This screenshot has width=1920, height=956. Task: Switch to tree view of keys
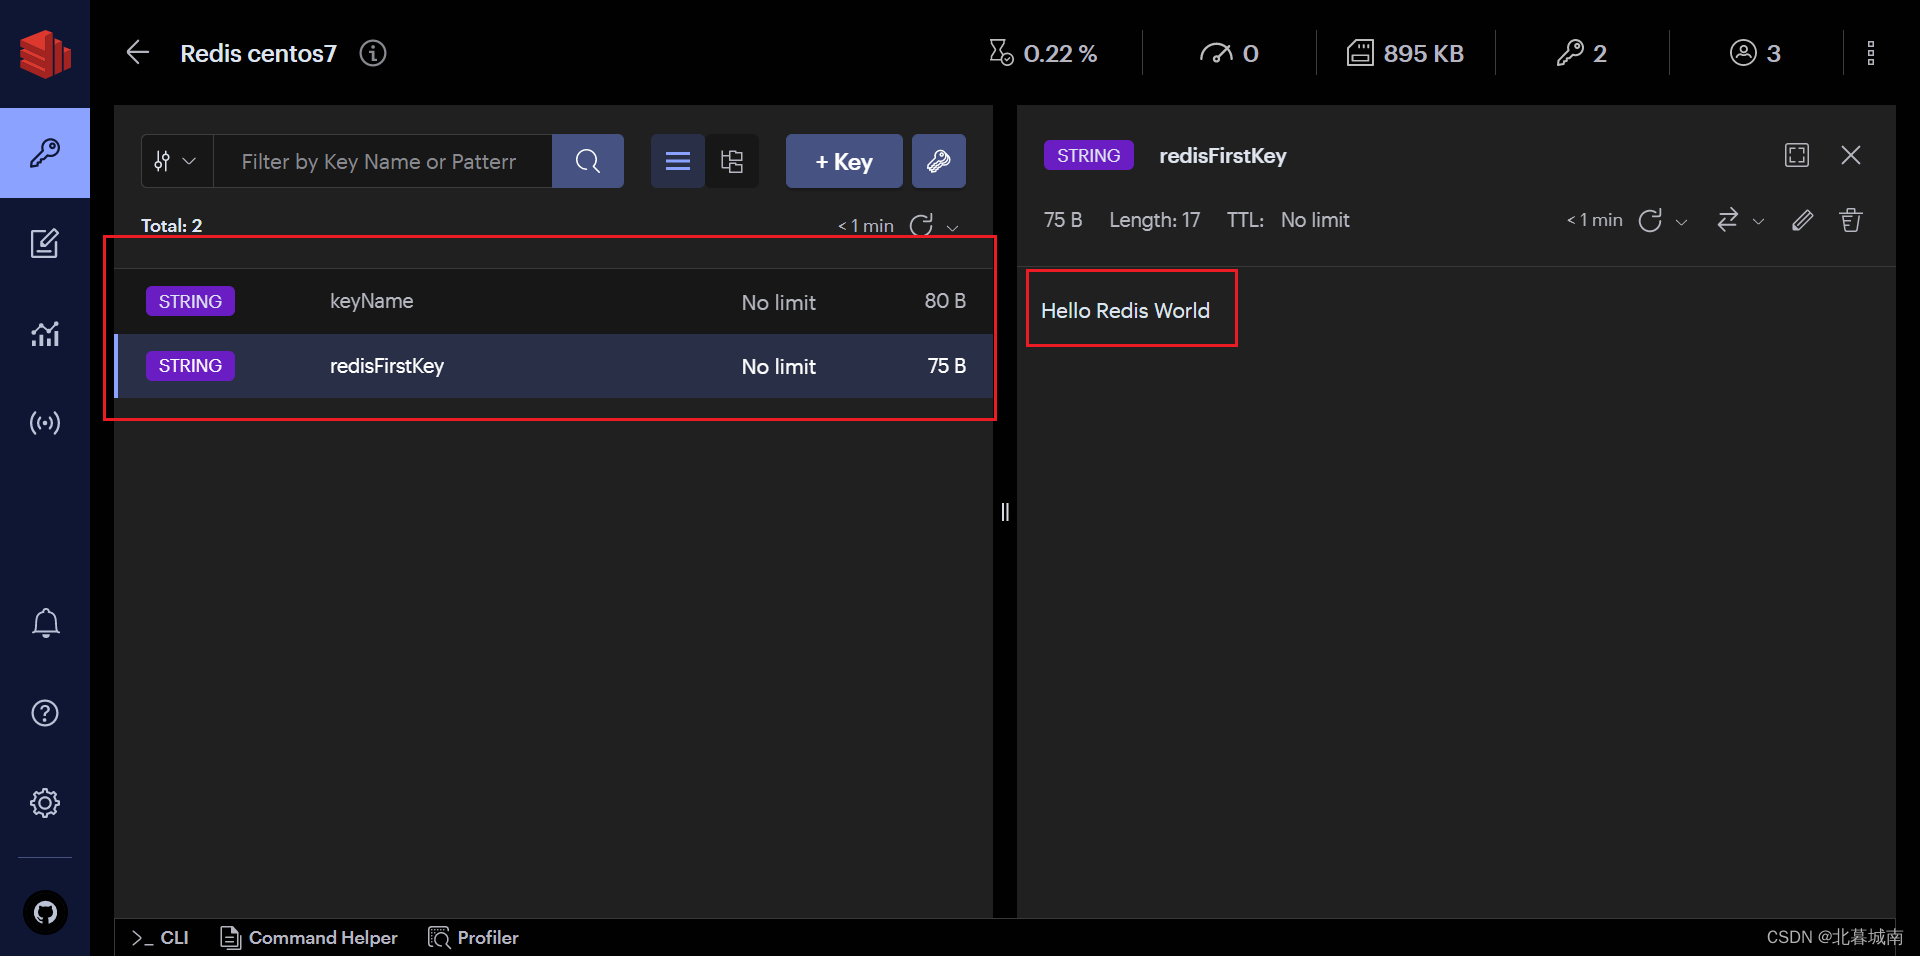click(732, 161)
